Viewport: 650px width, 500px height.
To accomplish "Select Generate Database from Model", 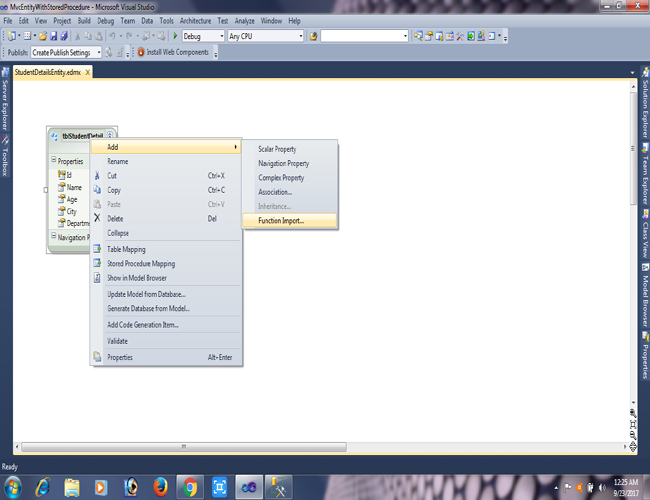I will pyautogui.click(x=166, y=308).
